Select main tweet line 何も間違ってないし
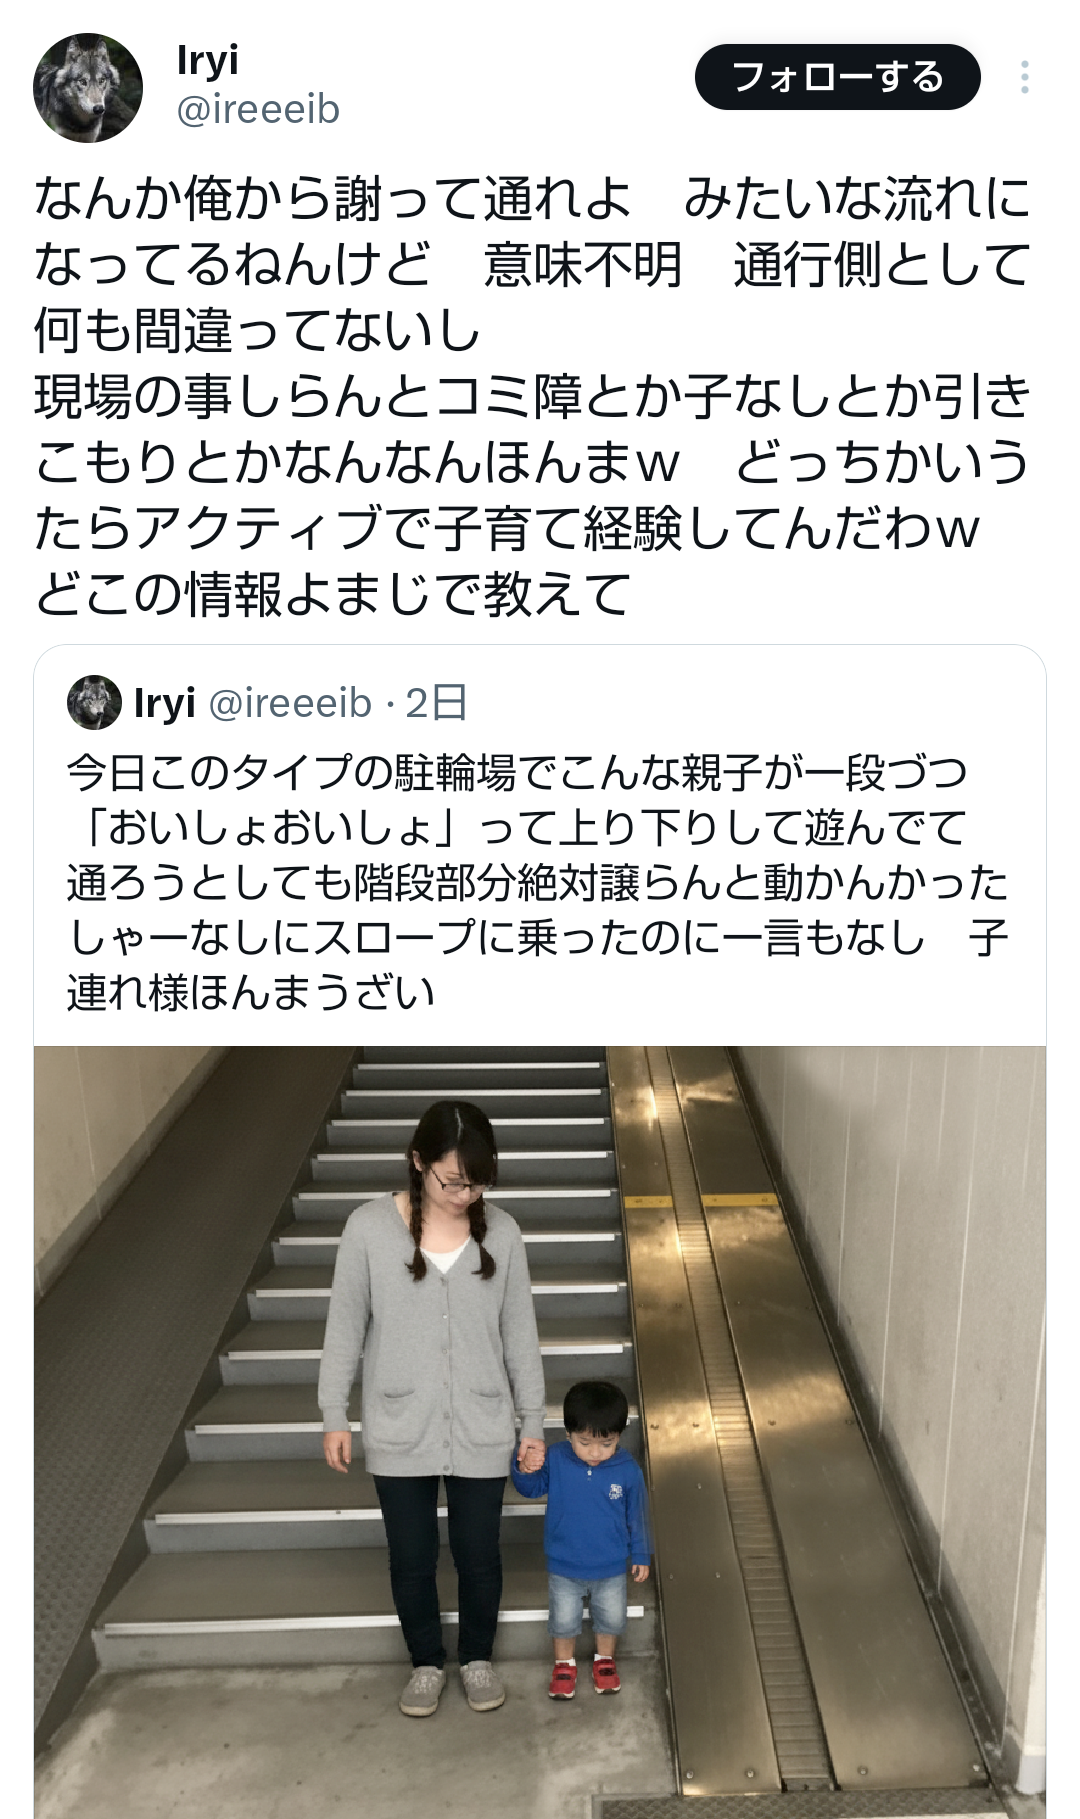 pyautogui.click(x=258, y=330)
